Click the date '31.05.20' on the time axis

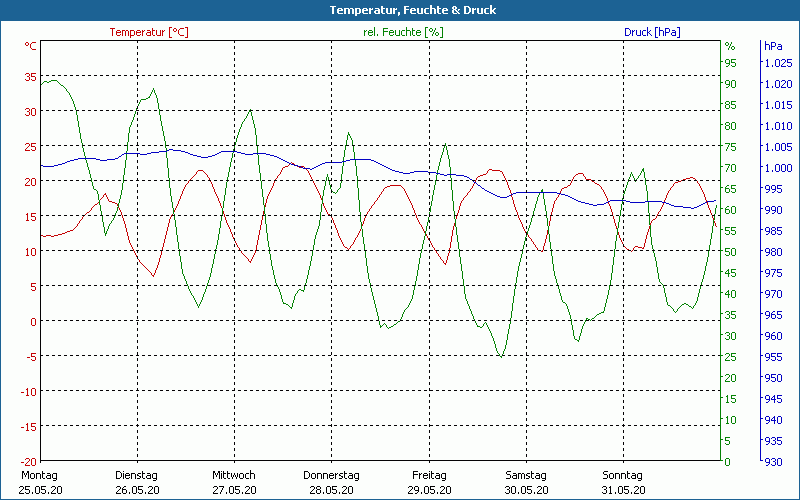pos(622,490)
